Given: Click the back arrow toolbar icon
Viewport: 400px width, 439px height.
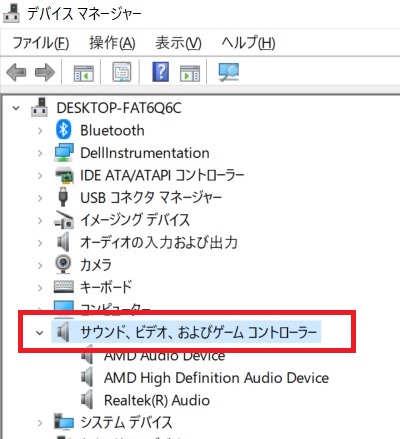Looking at the screenshot, I should click(16, 72).
